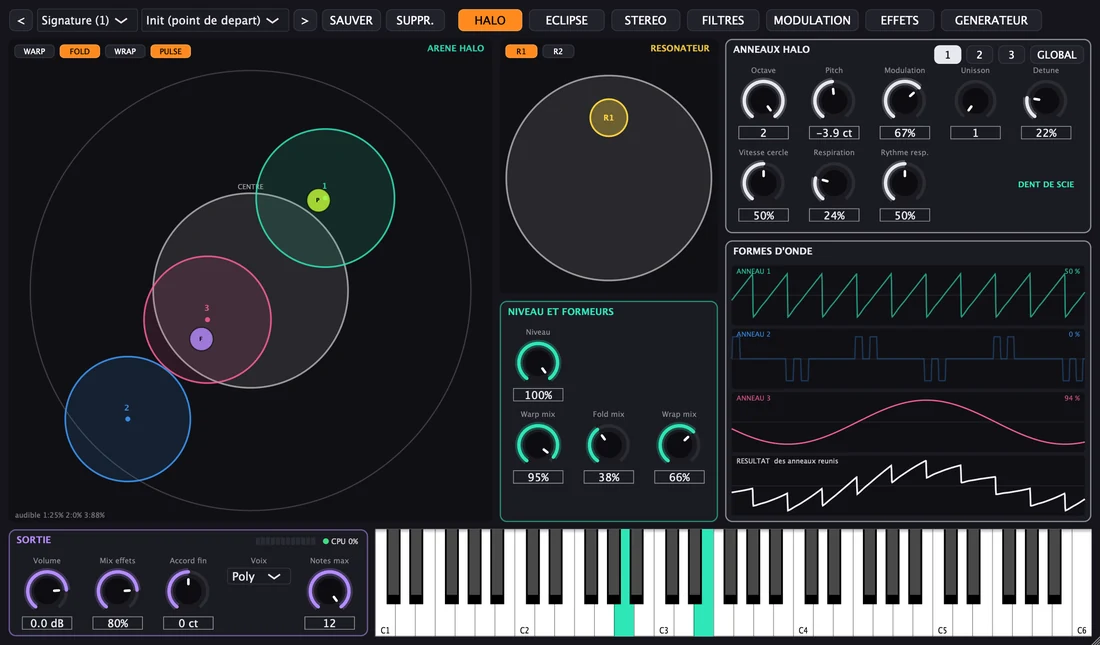This screenshot has width=1100, height=645.
Task: Click the Rythme resp. knob
Action: point(904,183)
